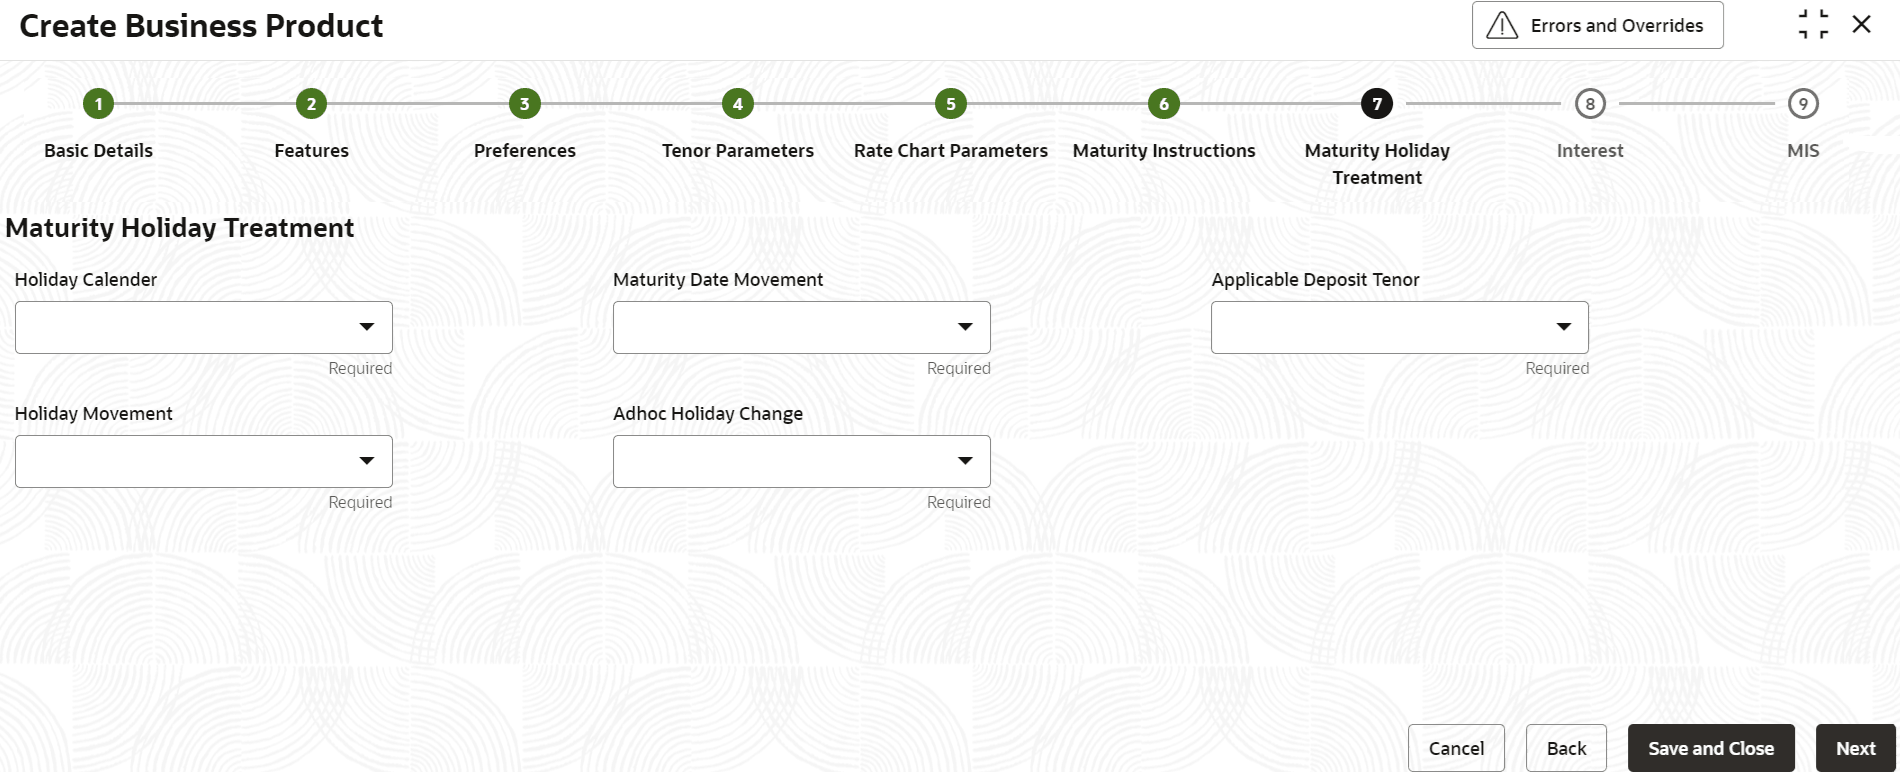The height and width of the screenshot is (772, 1900).
Task: Collapse the dialog with the restore-size icon
Action: [1813, 24]
